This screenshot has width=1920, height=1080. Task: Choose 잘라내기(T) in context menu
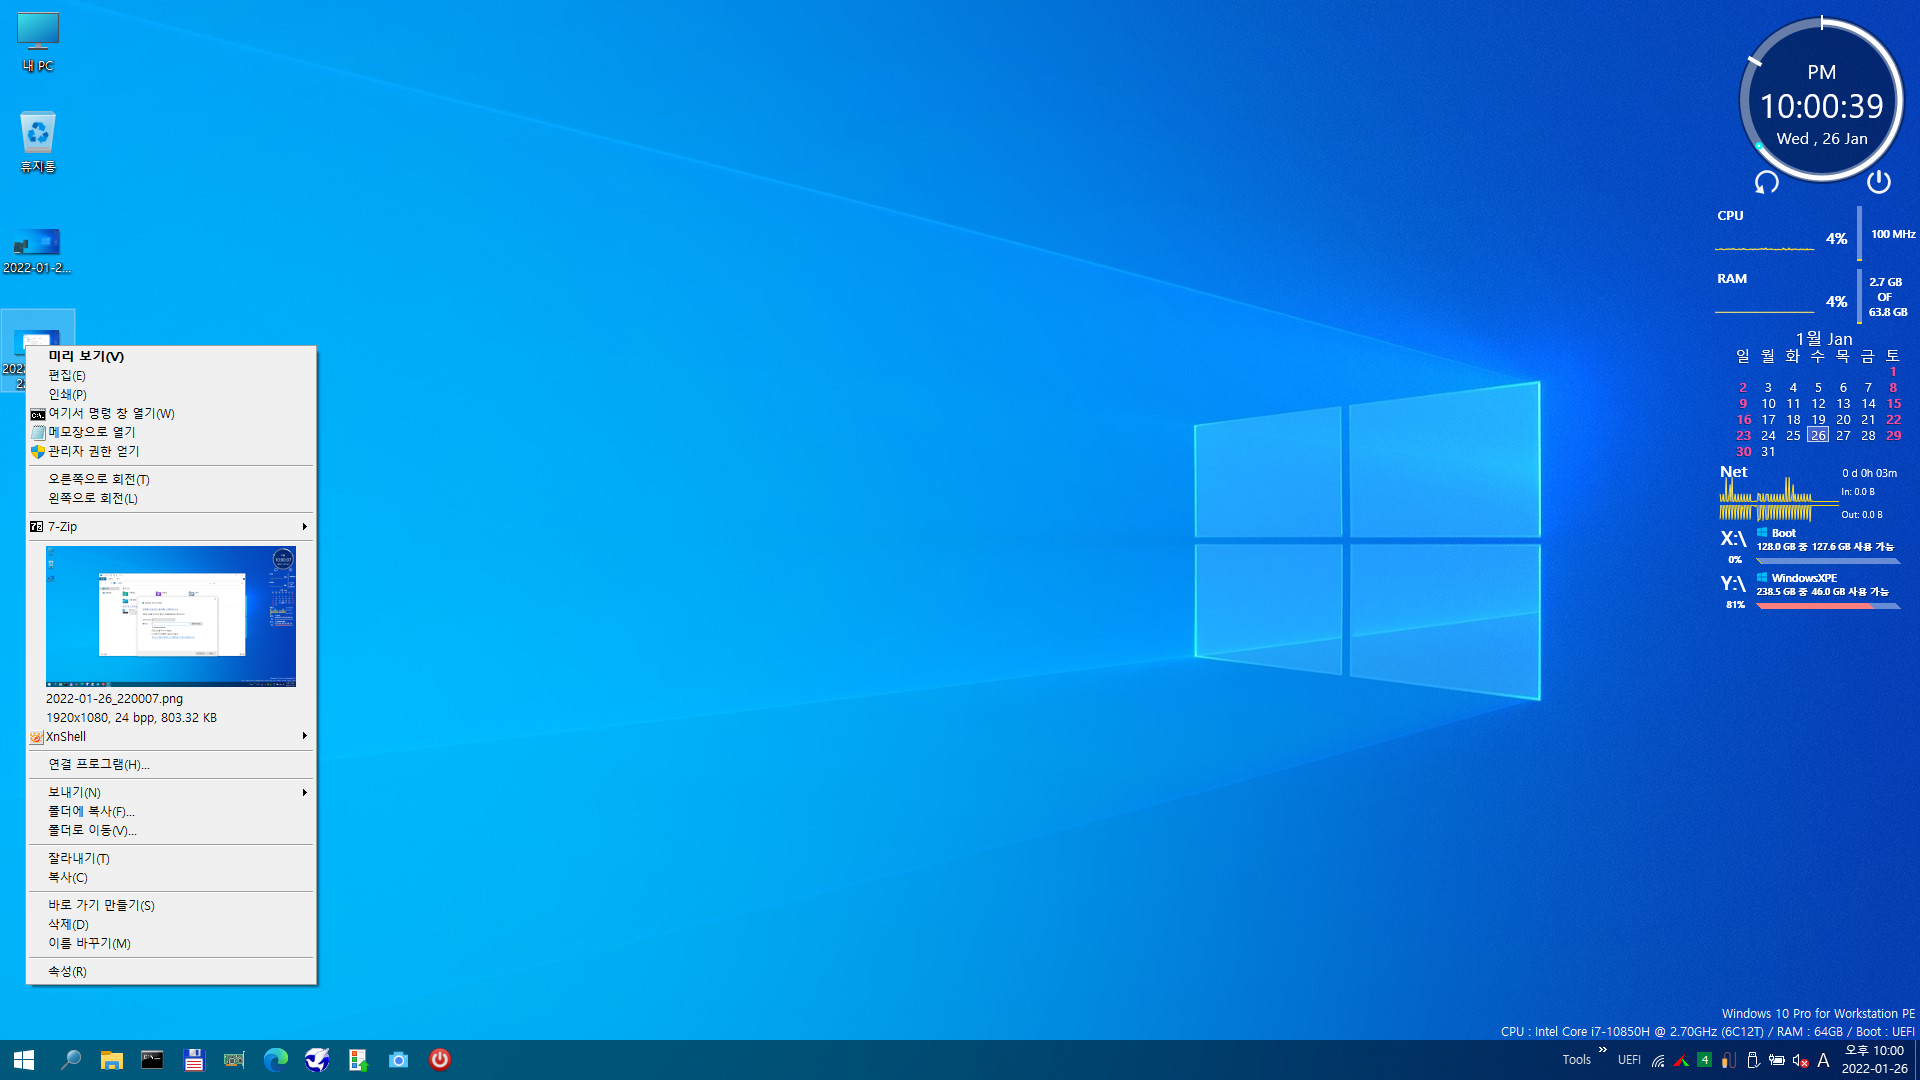[x=171, y=858]
